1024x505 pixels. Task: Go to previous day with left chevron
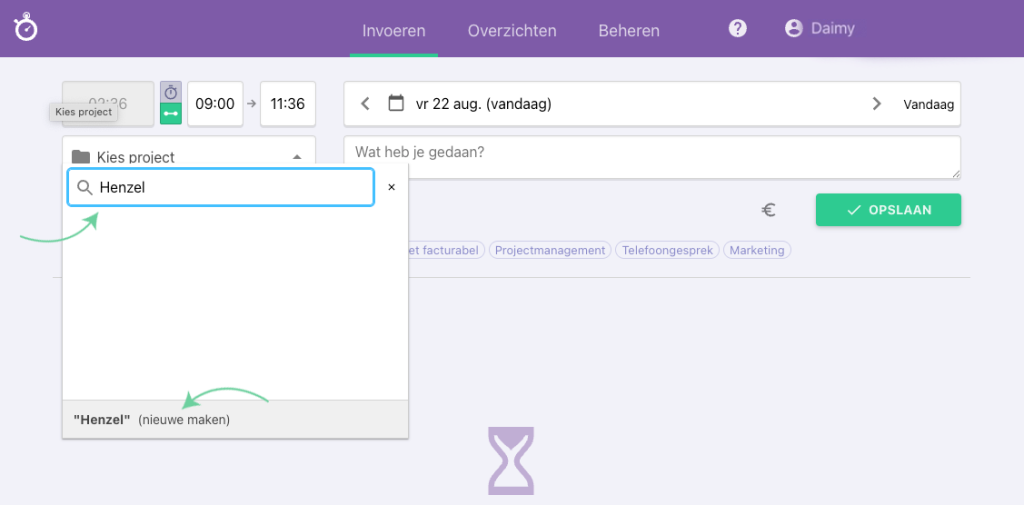coord(365,103)
